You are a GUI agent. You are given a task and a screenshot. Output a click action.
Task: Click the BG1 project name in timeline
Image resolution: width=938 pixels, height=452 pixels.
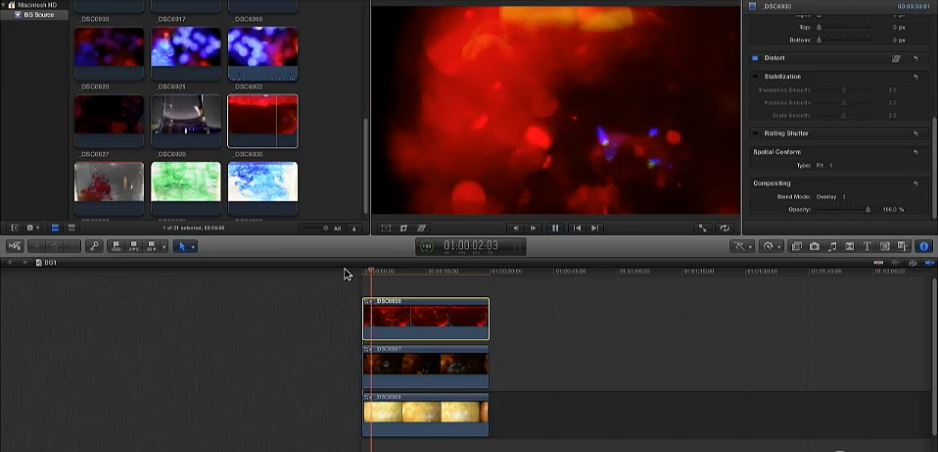[x=50, y=262]
